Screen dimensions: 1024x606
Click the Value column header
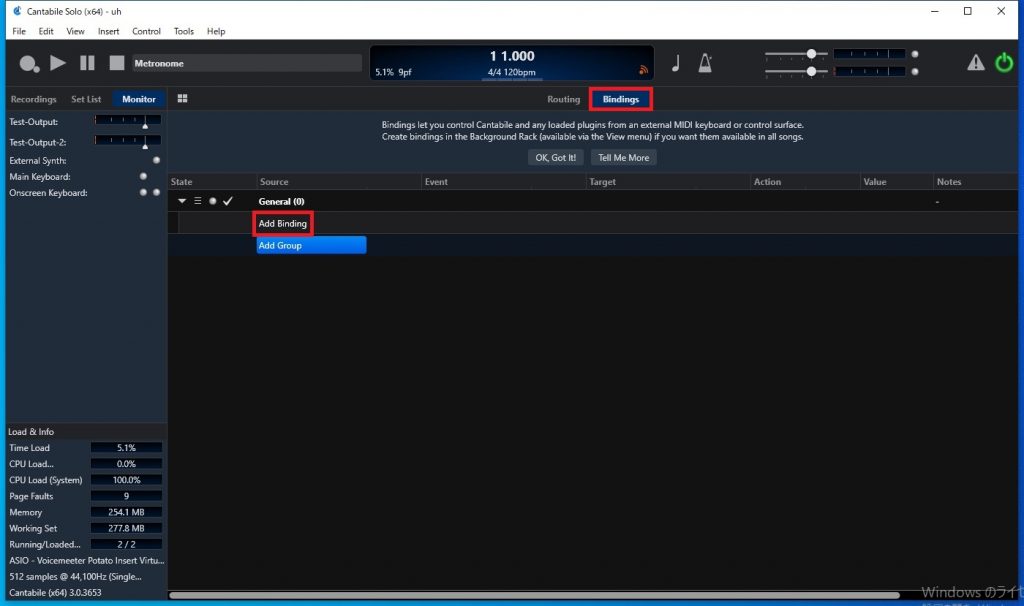tap(875, 182)
